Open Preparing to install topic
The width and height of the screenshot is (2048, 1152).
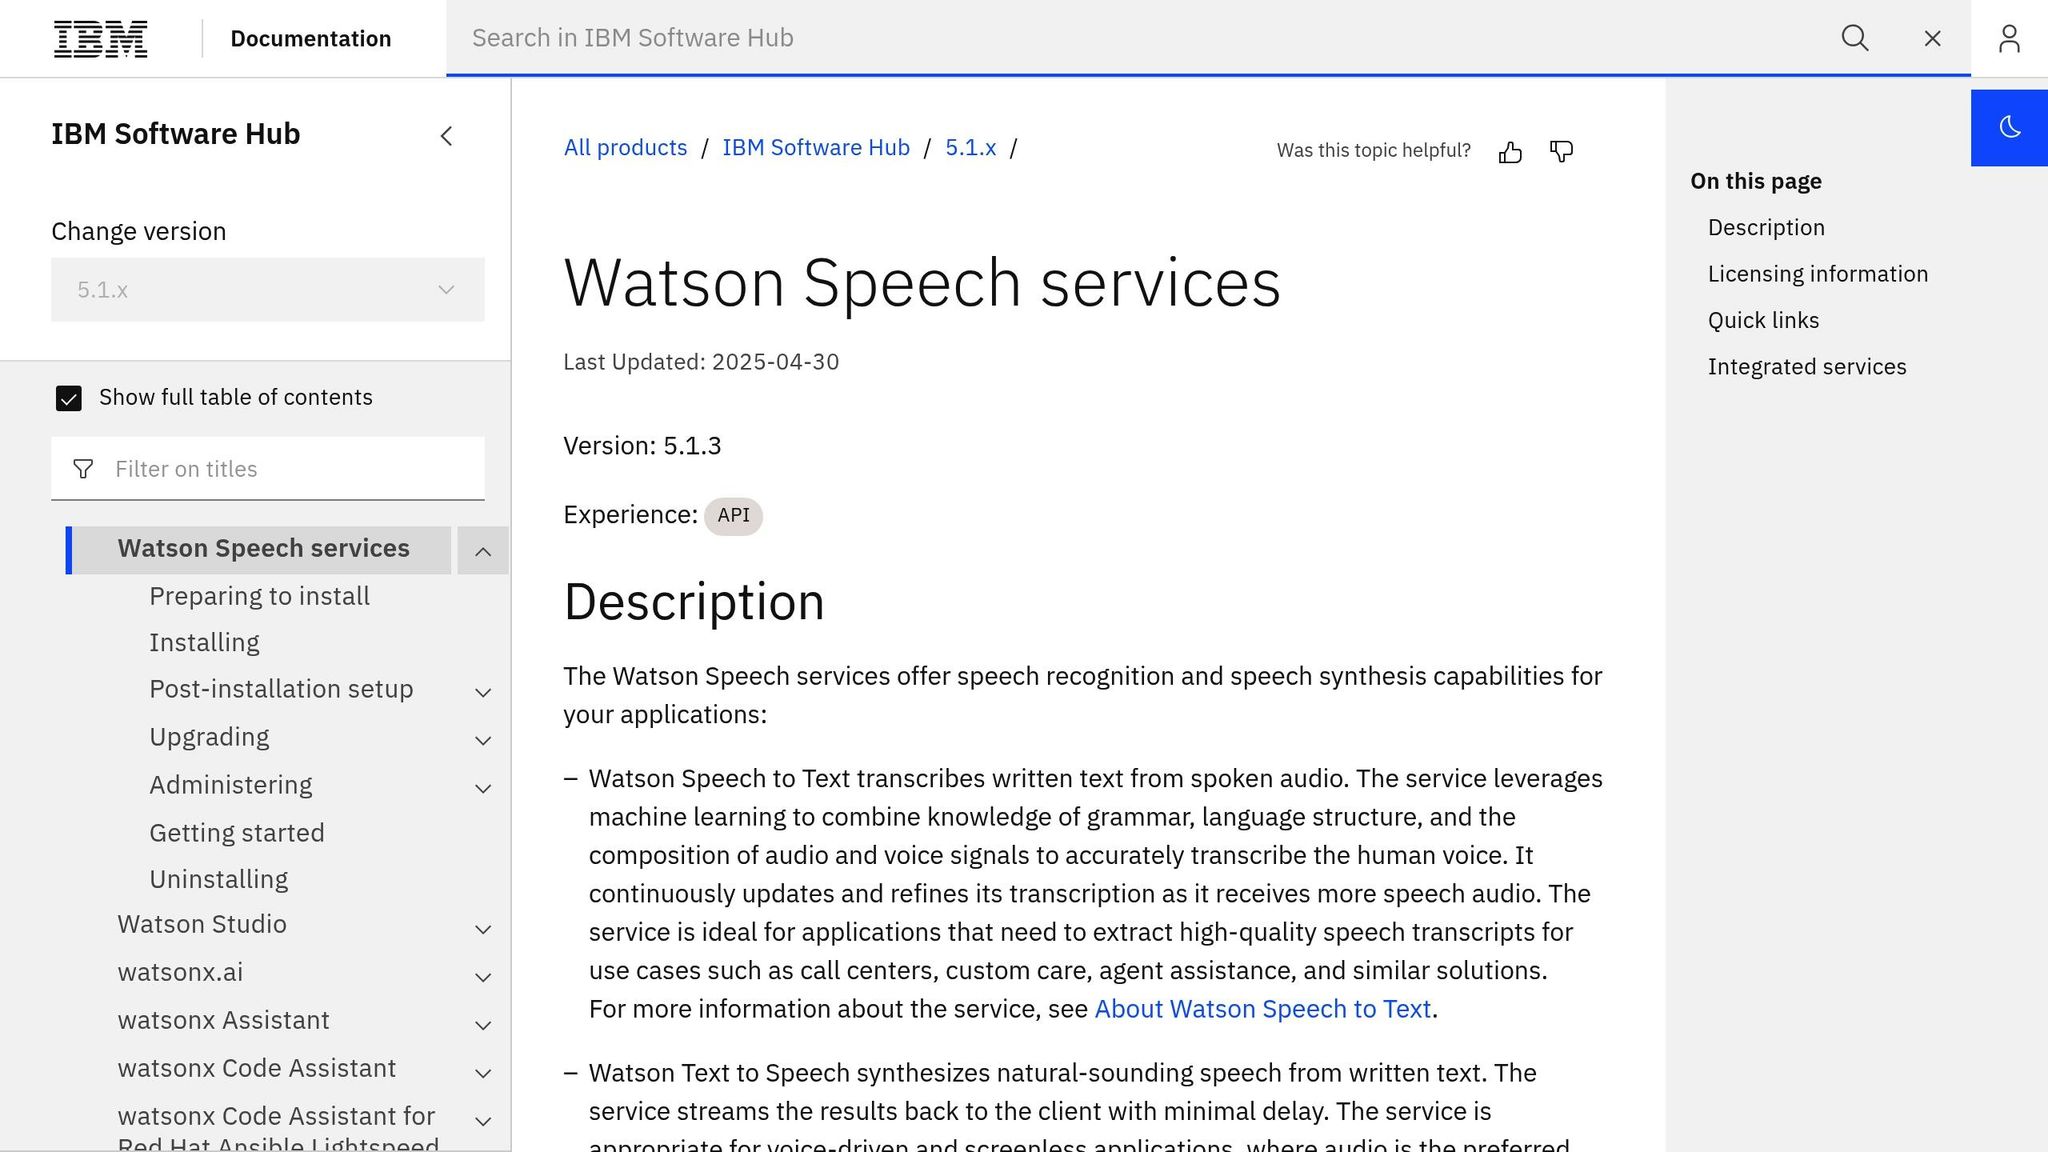tap(259, 596)
